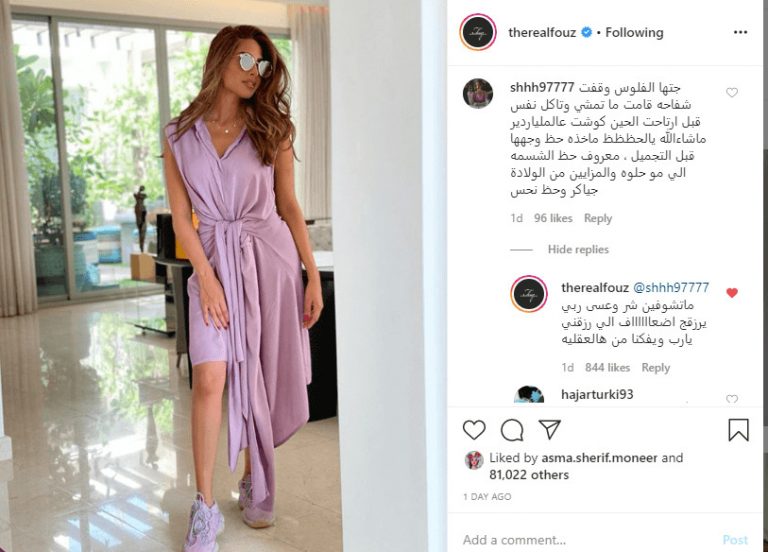Open shhh97777 commenter avatar

[478, 93]
